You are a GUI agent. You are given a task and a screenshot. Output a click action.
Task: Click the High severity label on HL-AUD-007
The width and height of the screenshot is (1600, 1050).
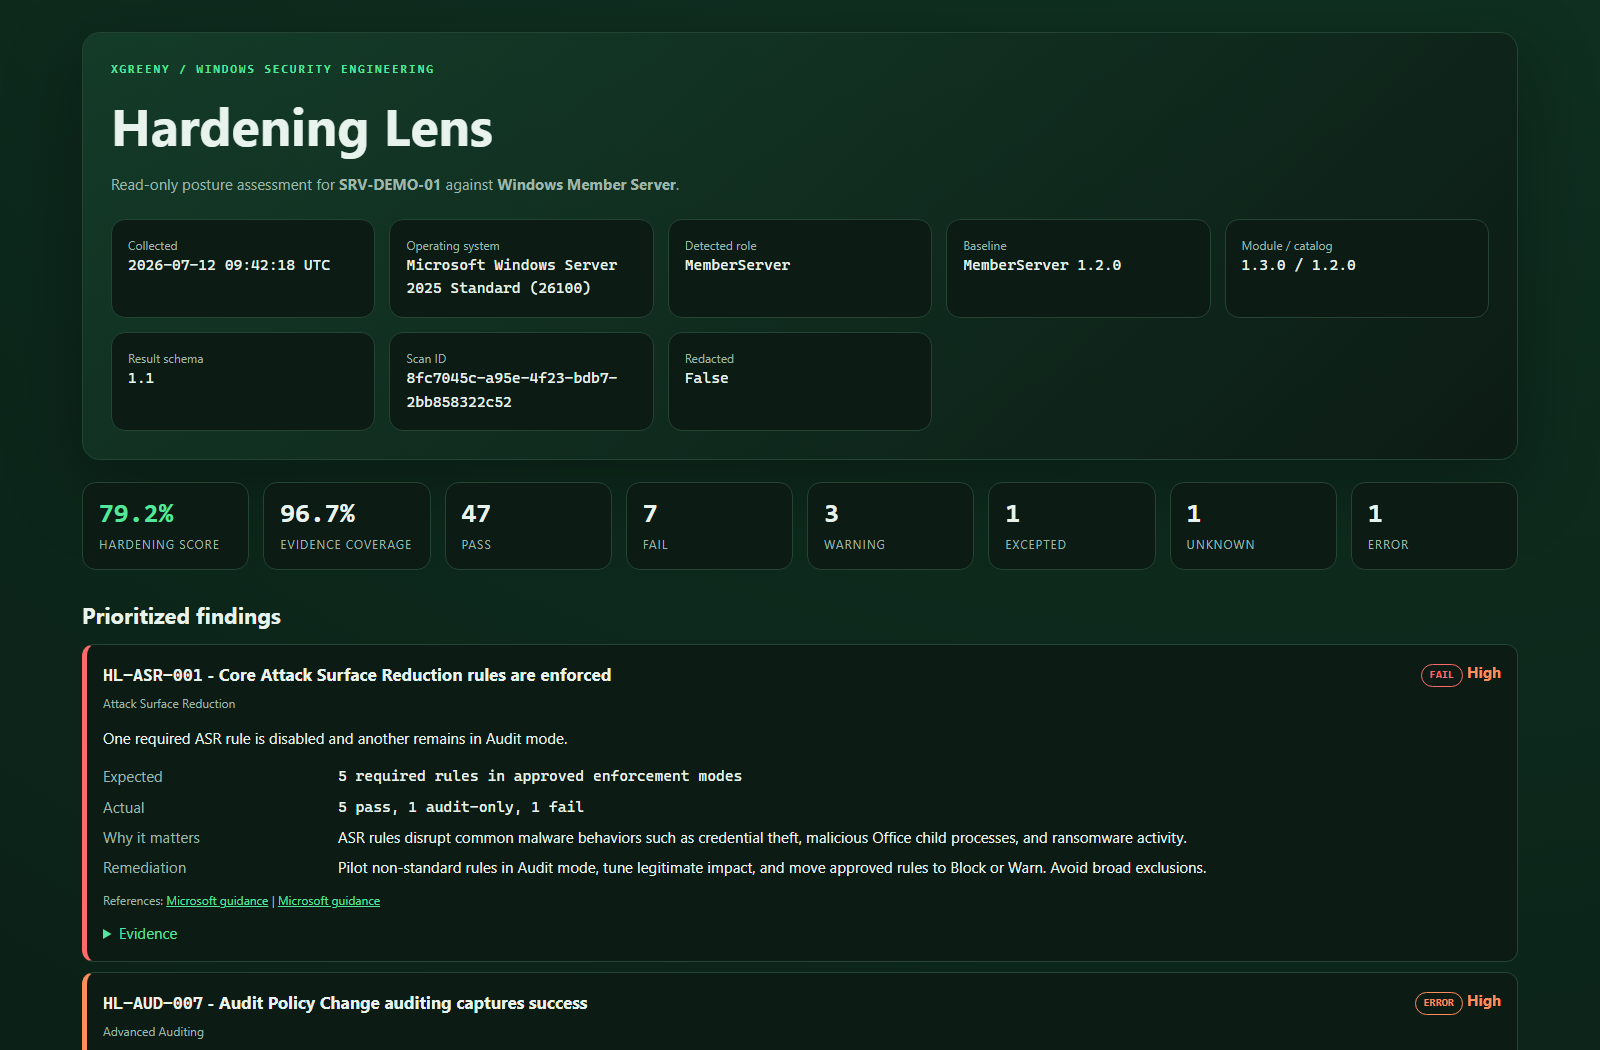click(x=1484, y=1001)
